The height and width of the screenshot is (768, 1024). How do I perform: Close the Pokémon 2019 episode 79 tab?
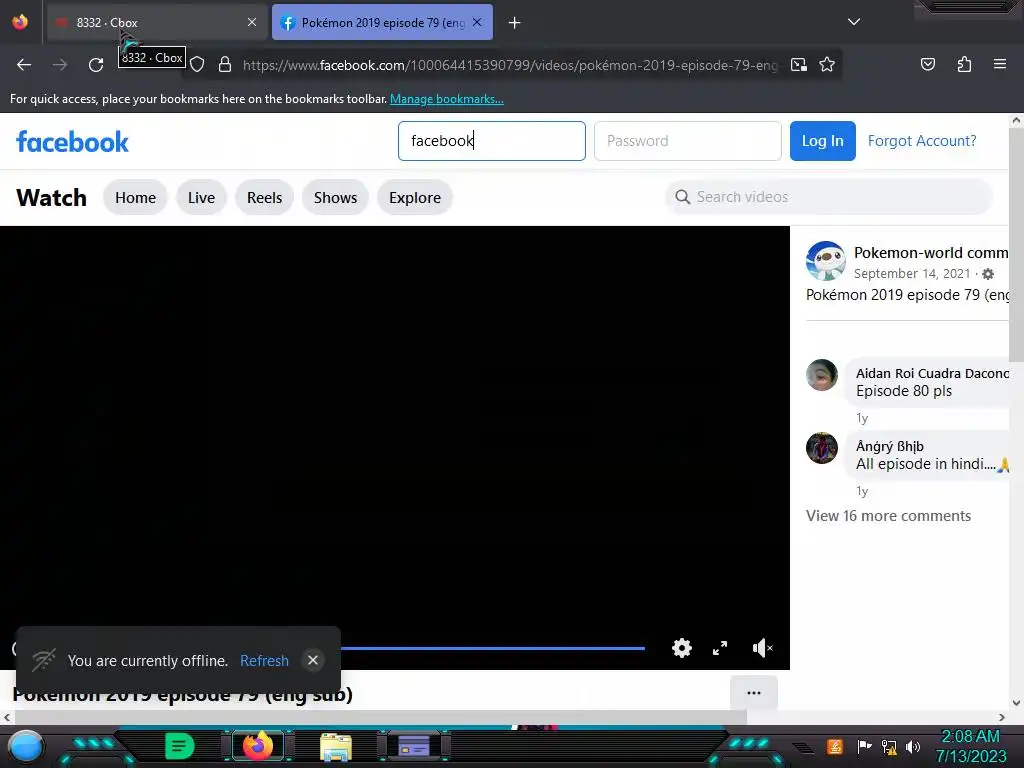pos(477,22)
